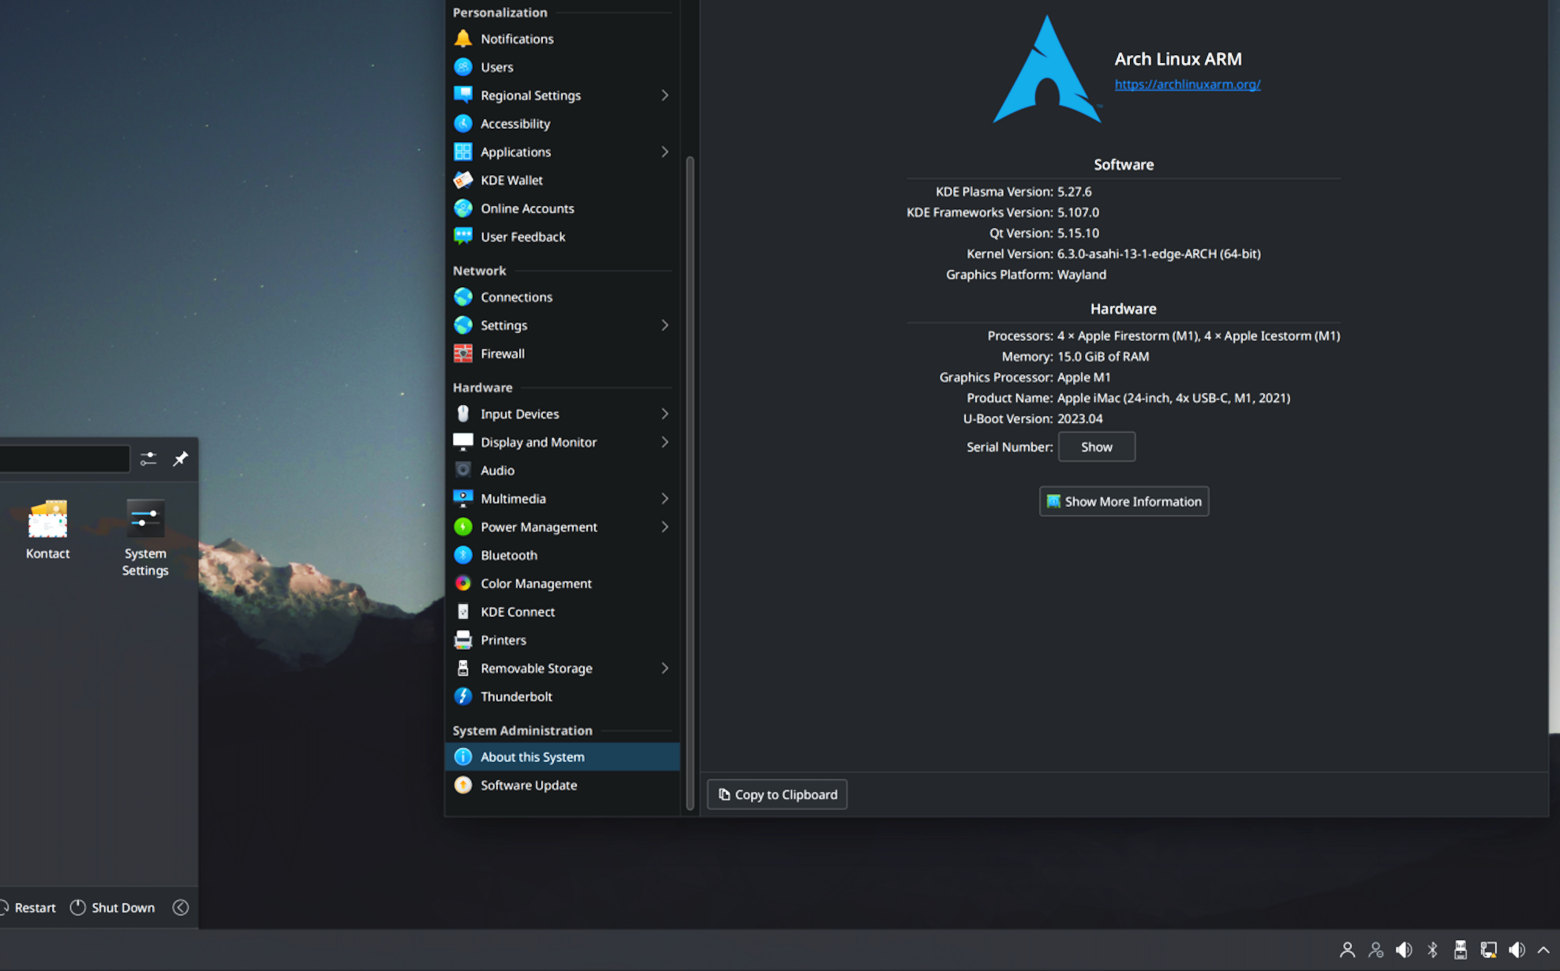The width and height of the screenshot is (1560, 971).
Task: Open KDE Wallet icon
Action: click(463, 180)
